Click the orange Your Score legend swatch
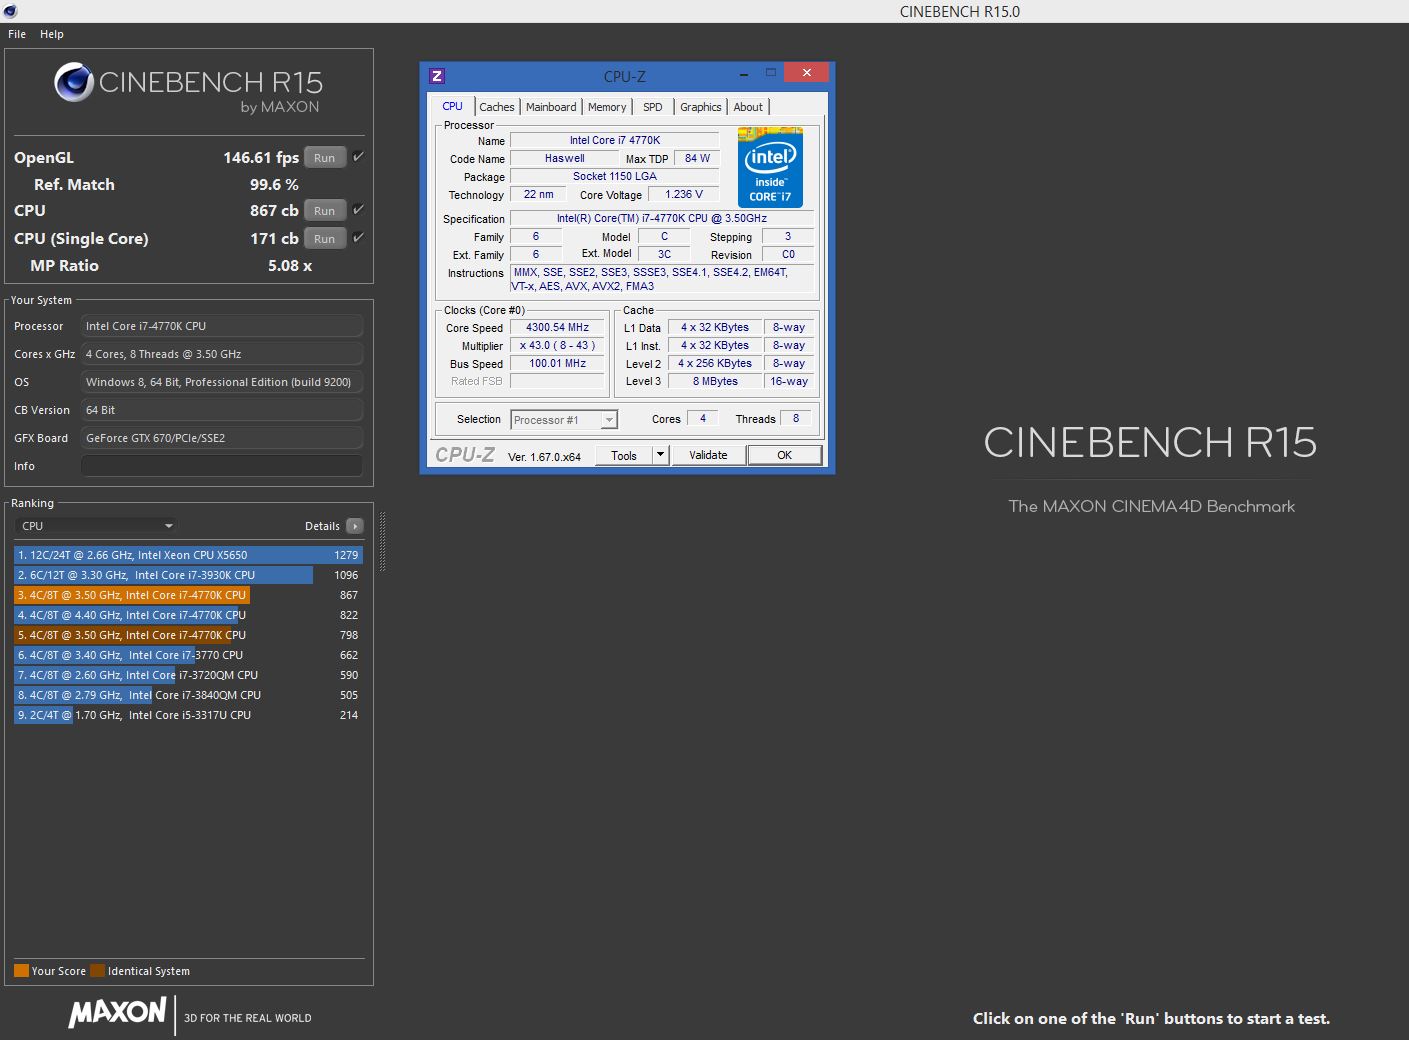This screenshot has height=1040, width=1409. tap(21, 970)
